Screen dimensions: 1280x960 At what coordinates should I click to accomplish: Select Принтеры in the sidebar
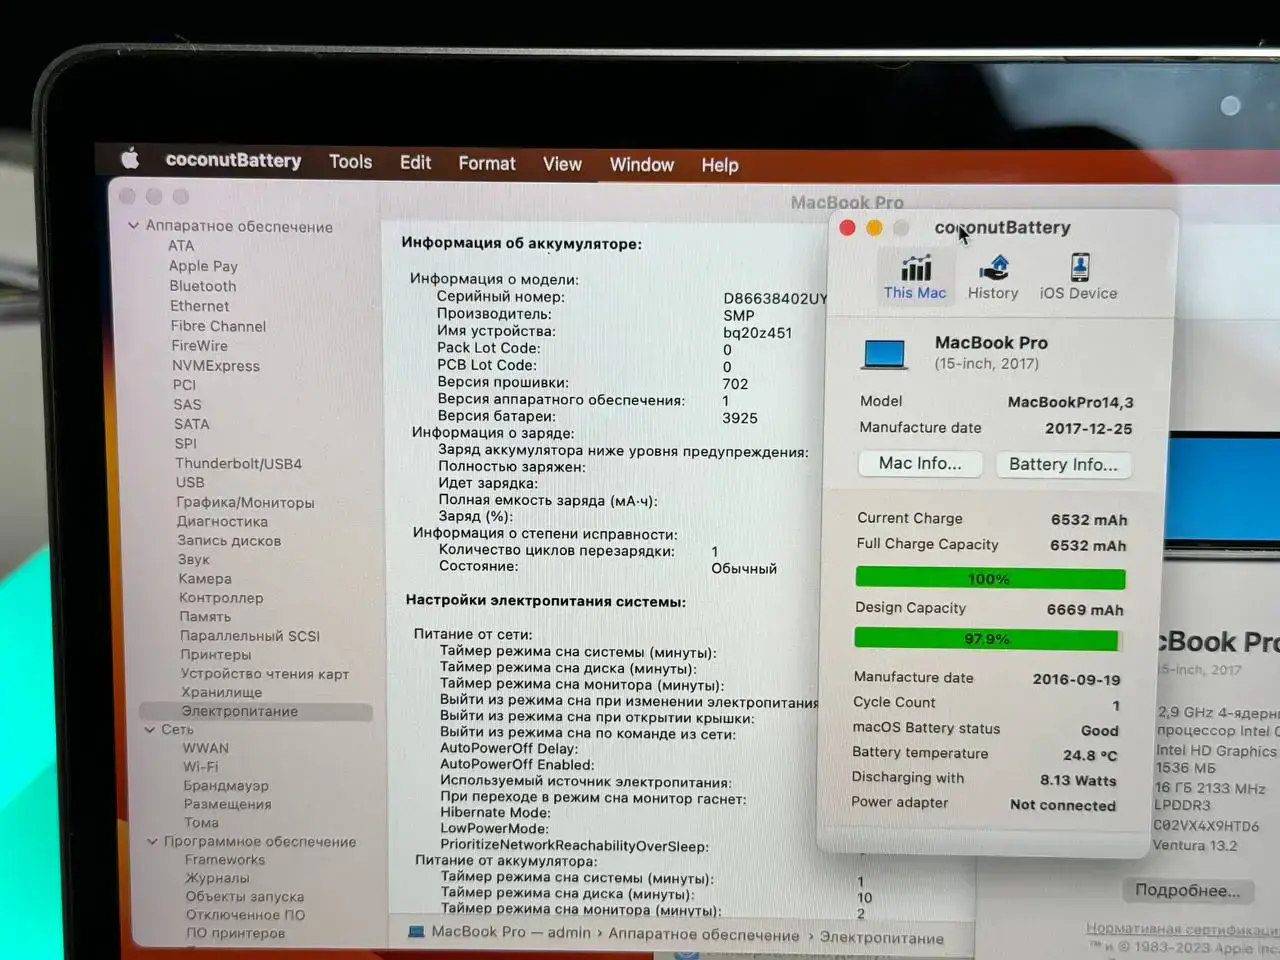tap(216, 654)
